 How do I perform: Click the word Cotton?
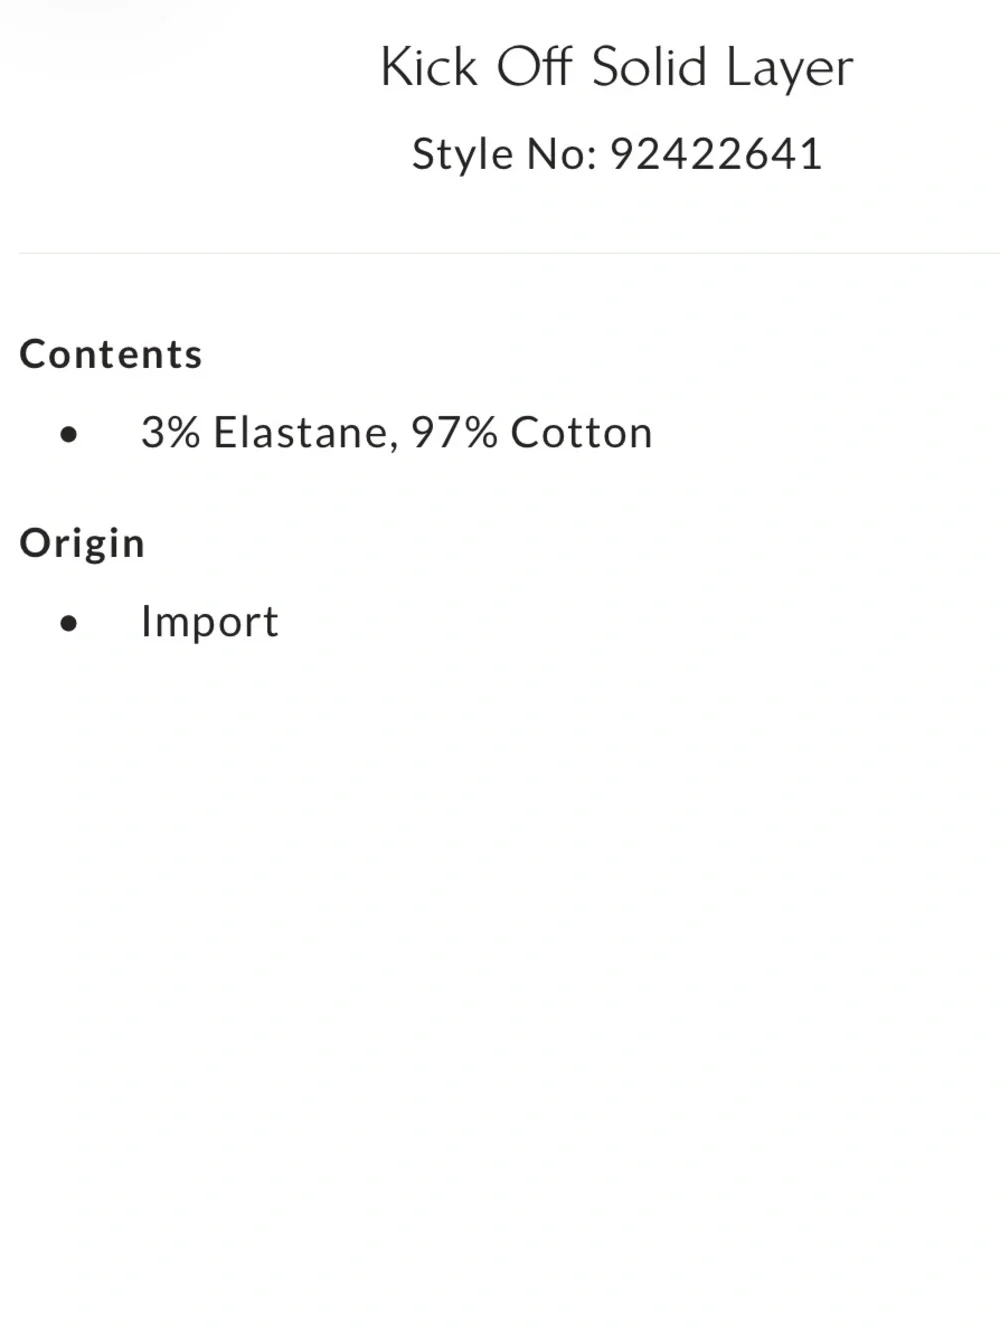581,433
